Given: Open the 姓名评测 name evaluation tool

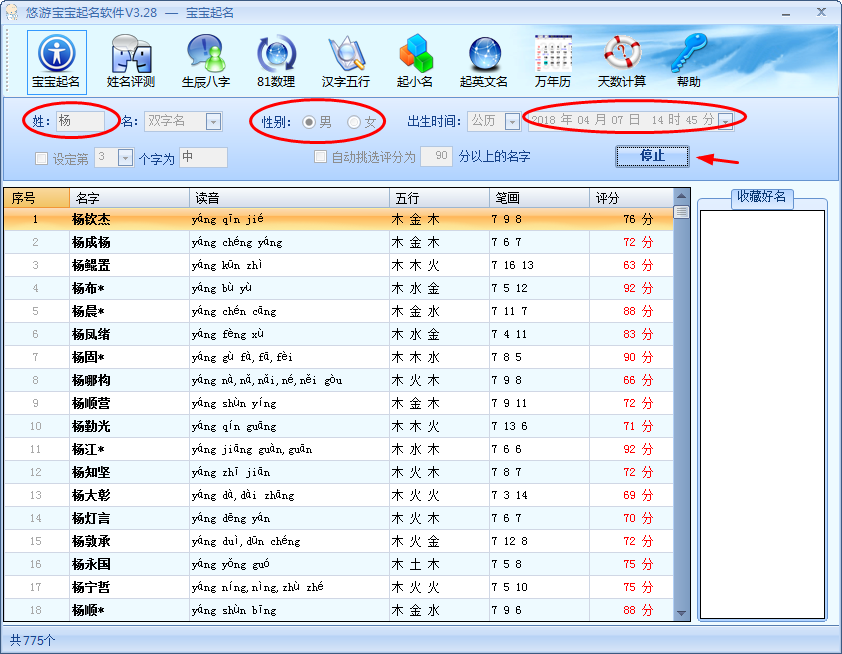Looking at the screenshot, I should [x=131, y=61].
